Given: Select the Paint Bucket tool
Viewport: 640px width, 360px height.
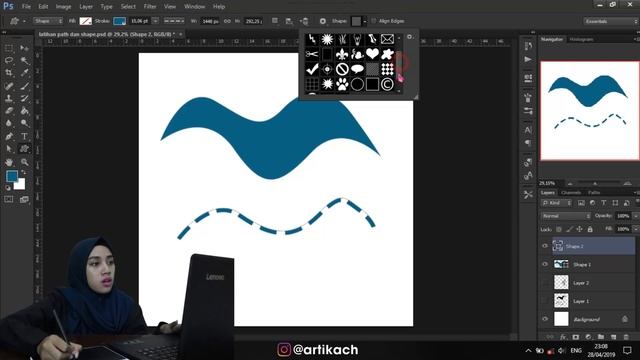Looking at the screenshot, I should click(24, 111).
